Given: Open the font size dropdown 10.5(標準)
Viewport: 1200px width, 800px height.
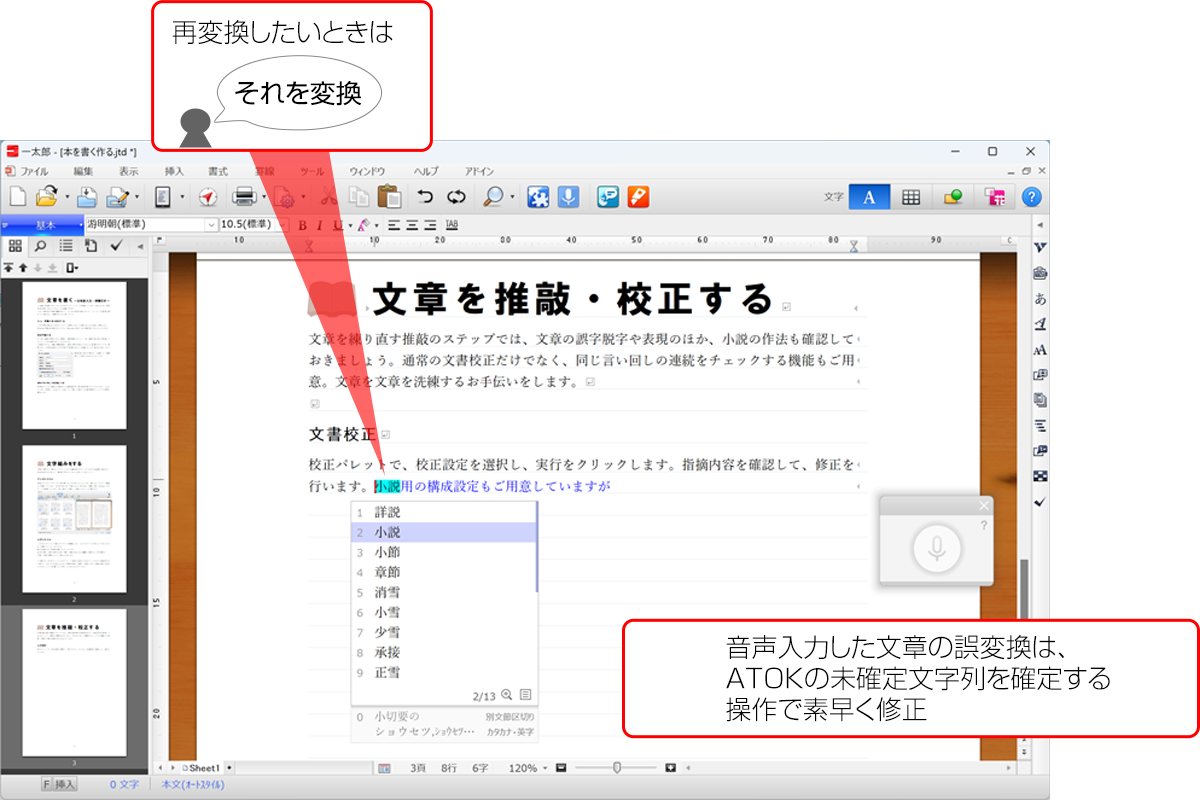Looking at the screenshot, I should (284, 225).
